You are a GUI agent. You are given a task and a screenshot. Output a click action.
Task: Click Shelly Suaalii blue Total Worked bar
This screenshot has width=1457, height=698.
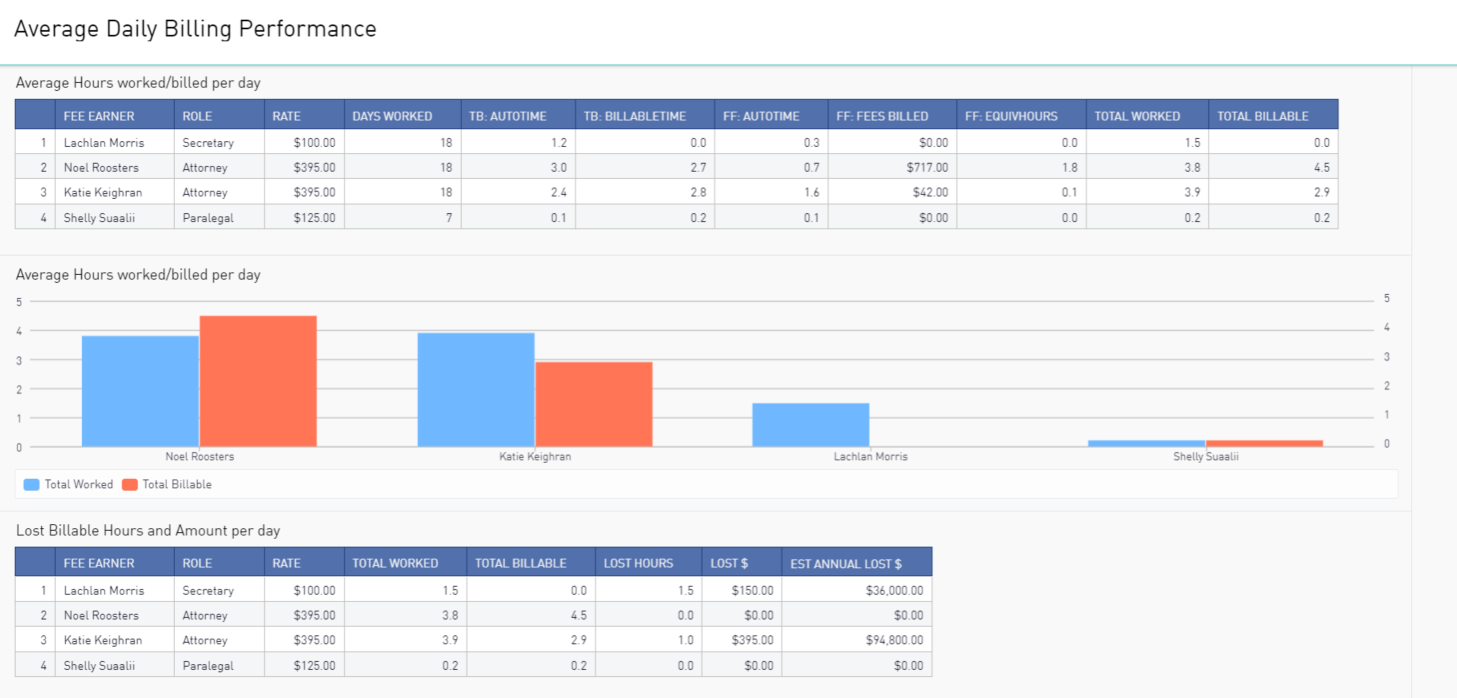click(x=1147, y=443)
